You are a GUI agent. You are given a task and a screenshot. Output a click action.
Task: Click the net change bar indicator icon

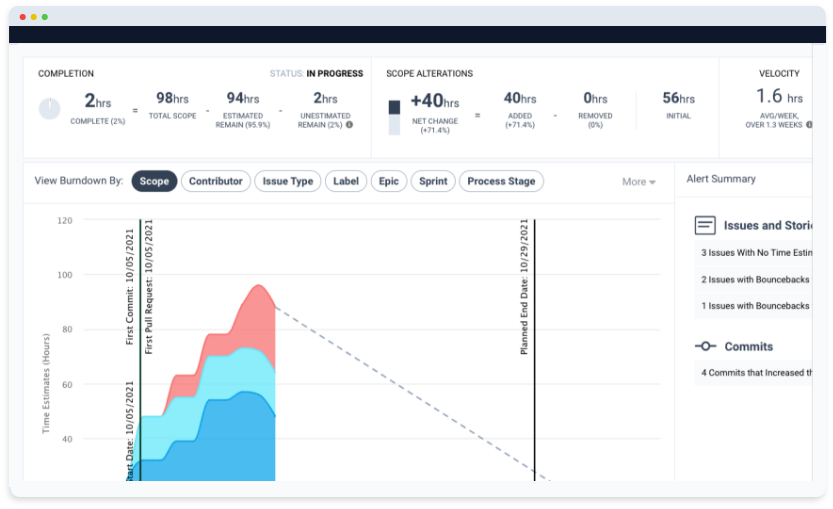click(x=394, y=117)
